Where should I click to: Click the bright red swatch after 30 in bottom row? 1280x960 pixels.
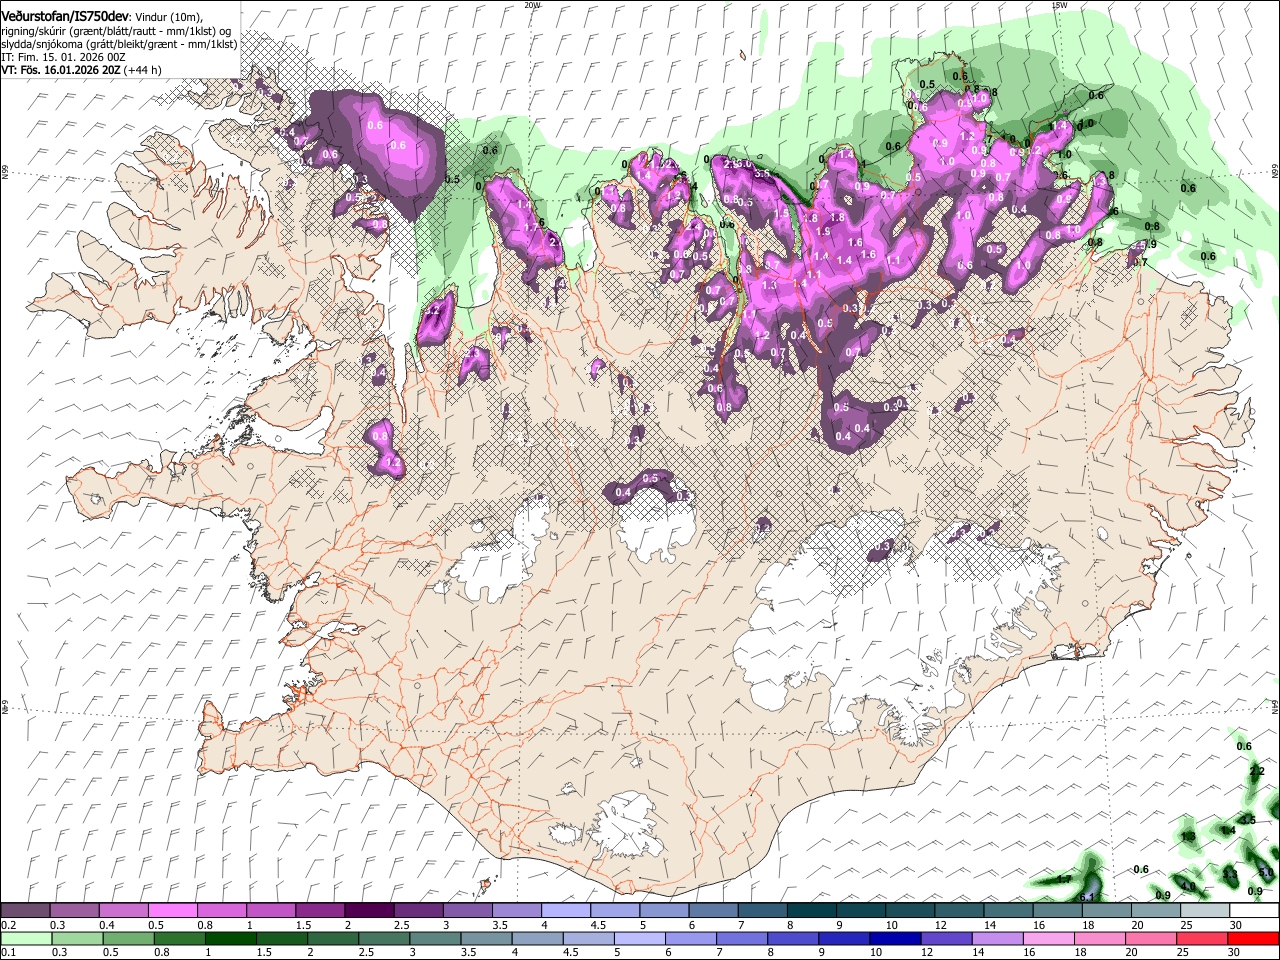point(1254,938)
